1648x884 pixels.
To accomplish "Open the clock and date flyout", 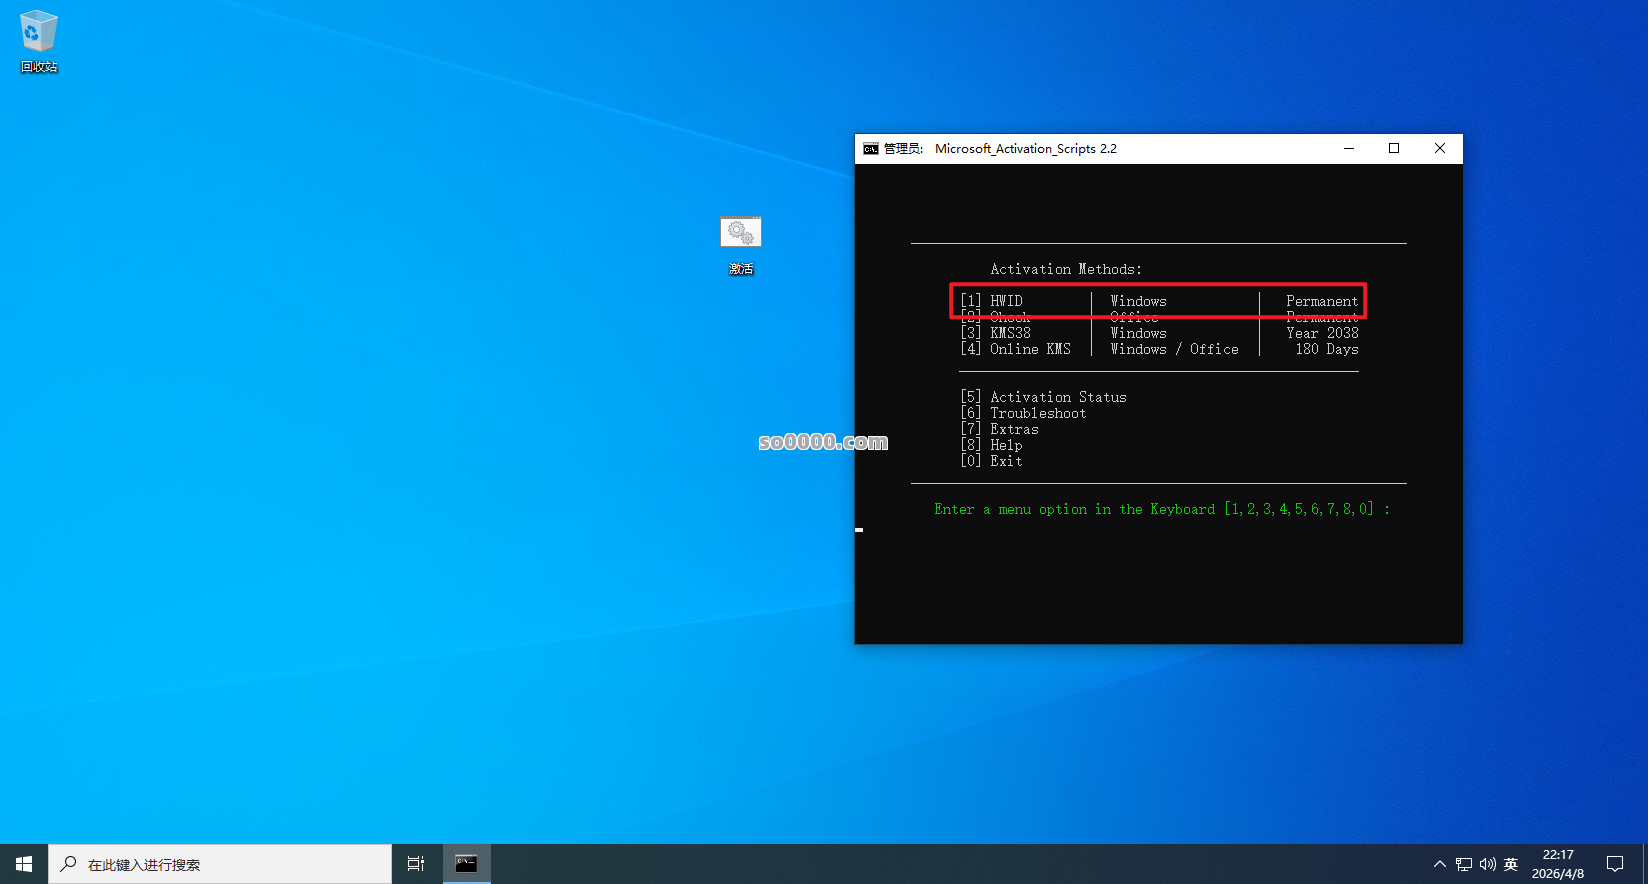I will [x=1557, y=864].
